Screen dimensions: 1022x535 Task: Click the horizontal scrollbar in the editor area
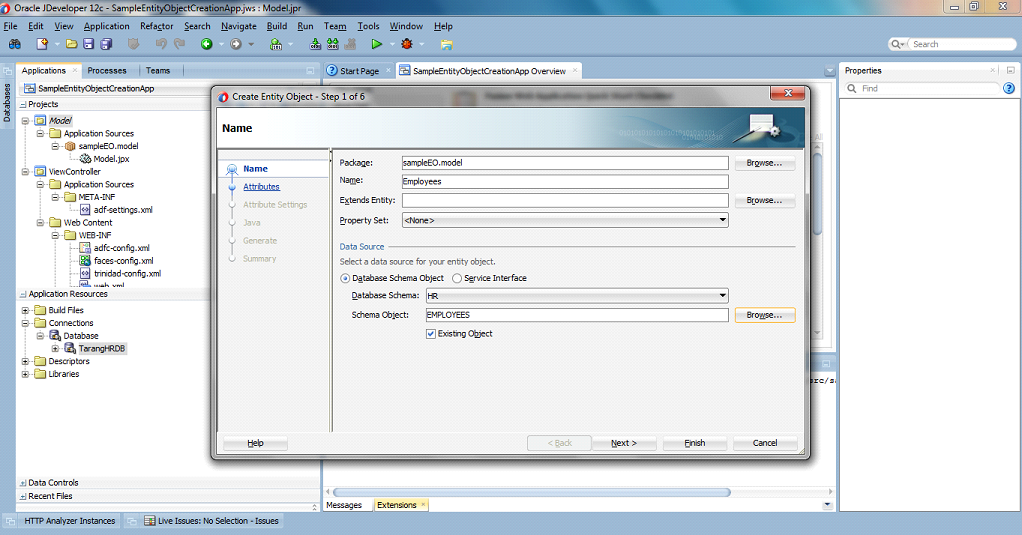point(532,492)
